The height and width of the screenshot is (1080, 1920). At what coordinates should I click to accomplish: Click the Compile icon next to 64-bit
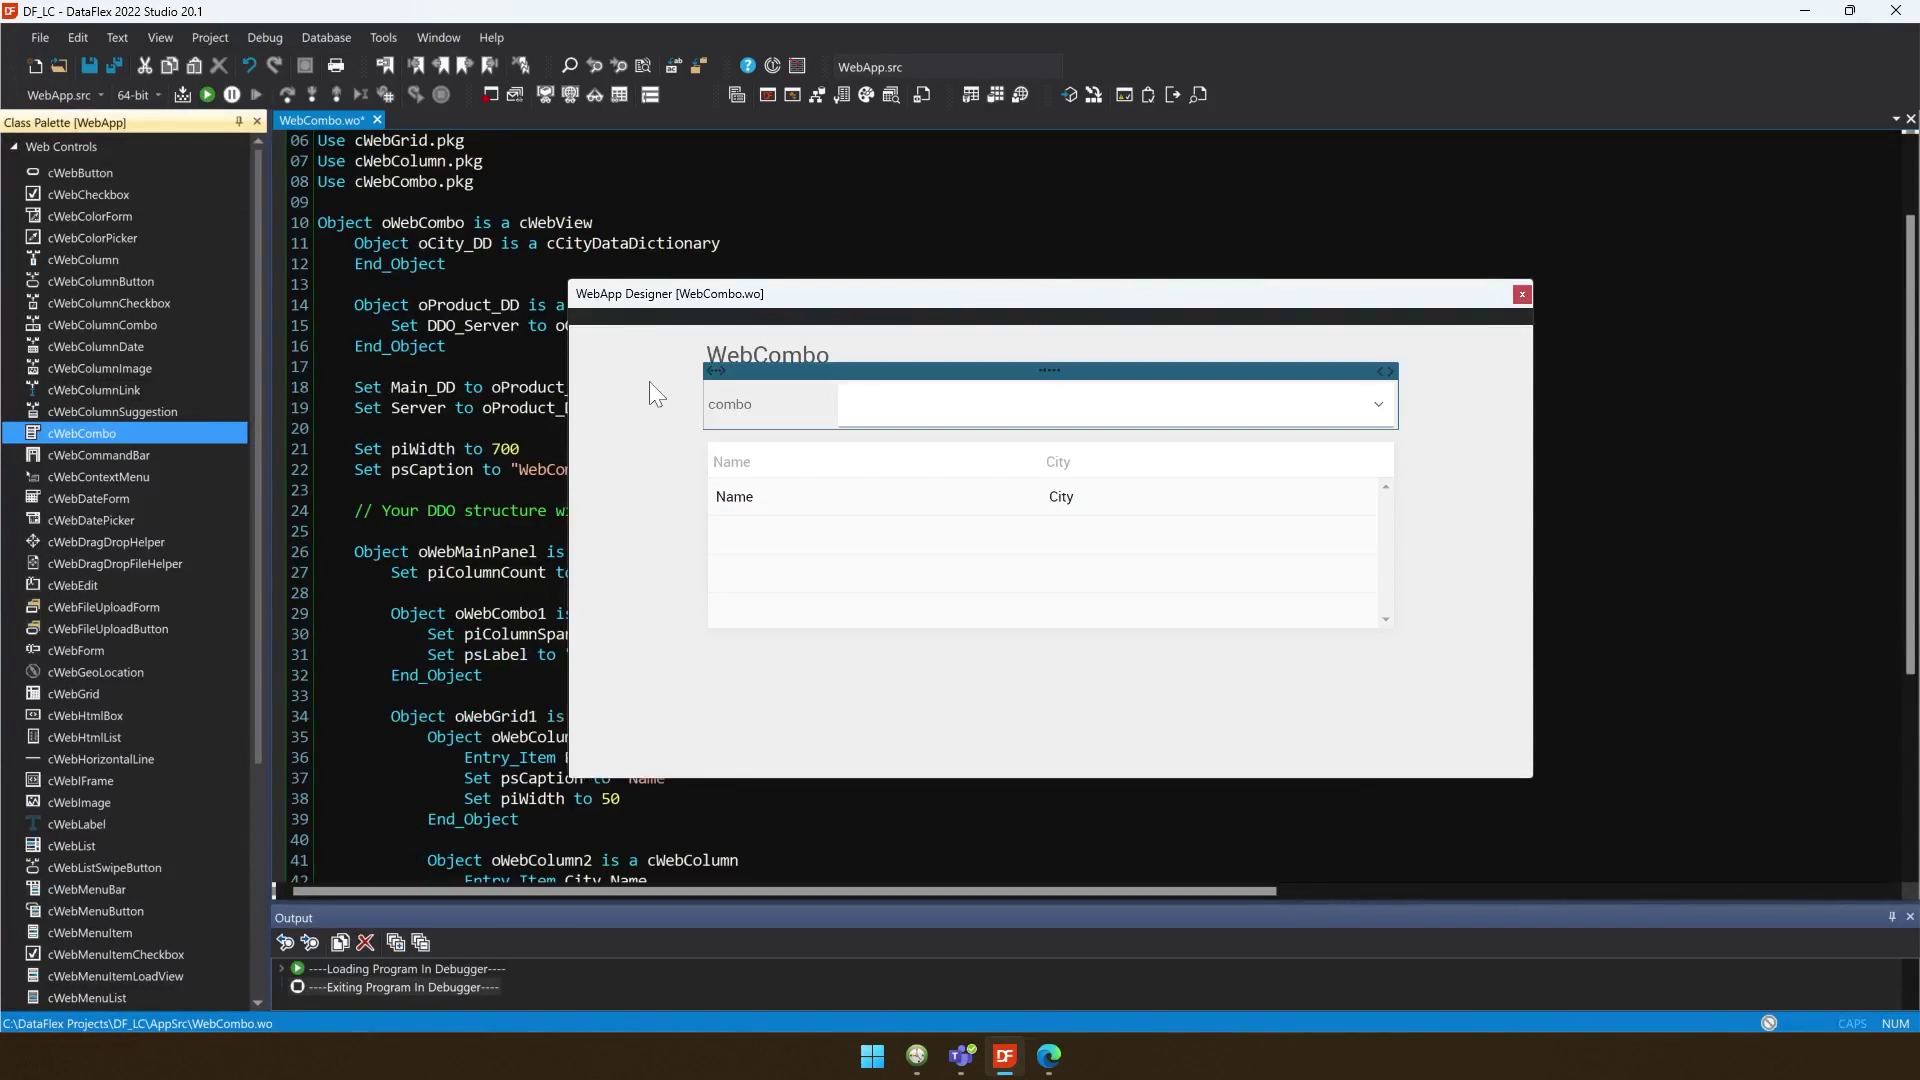click(182, 95)
